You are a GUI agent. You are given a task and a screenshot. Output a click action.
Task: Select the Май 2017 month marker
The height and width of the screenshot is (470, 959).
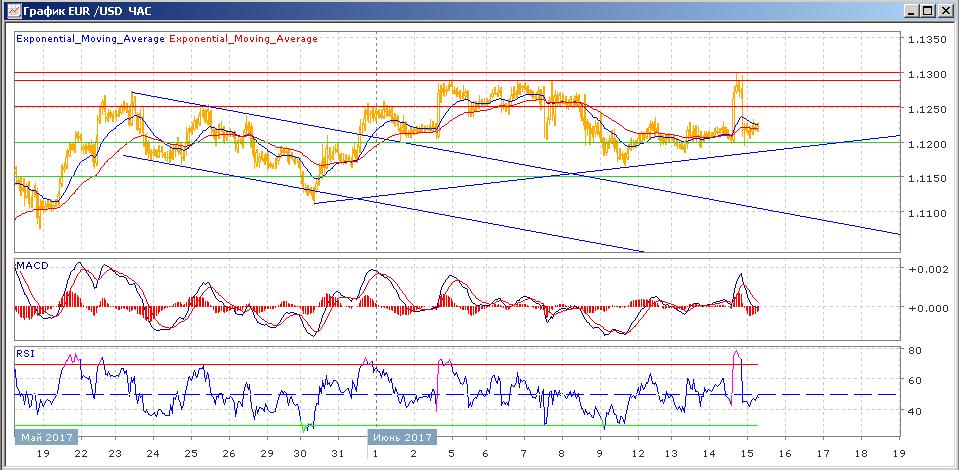[46, 437]
